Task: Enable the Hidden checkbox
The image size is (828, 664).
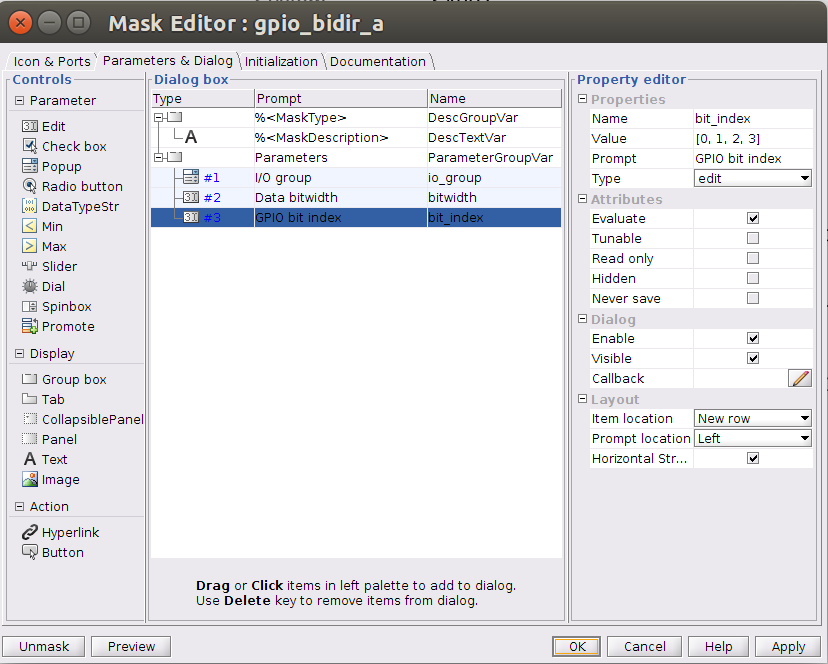Action: (753, 278)
